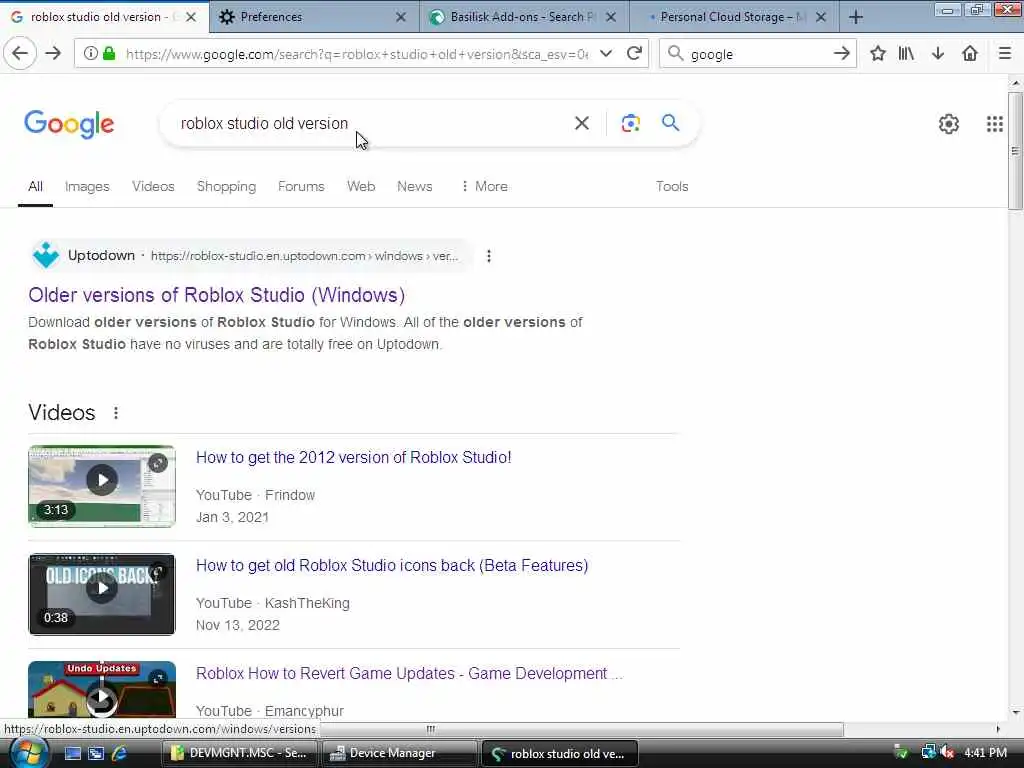Open the search Tools options
This screenshot has height=768, width=1024.
tap(672, 186)
